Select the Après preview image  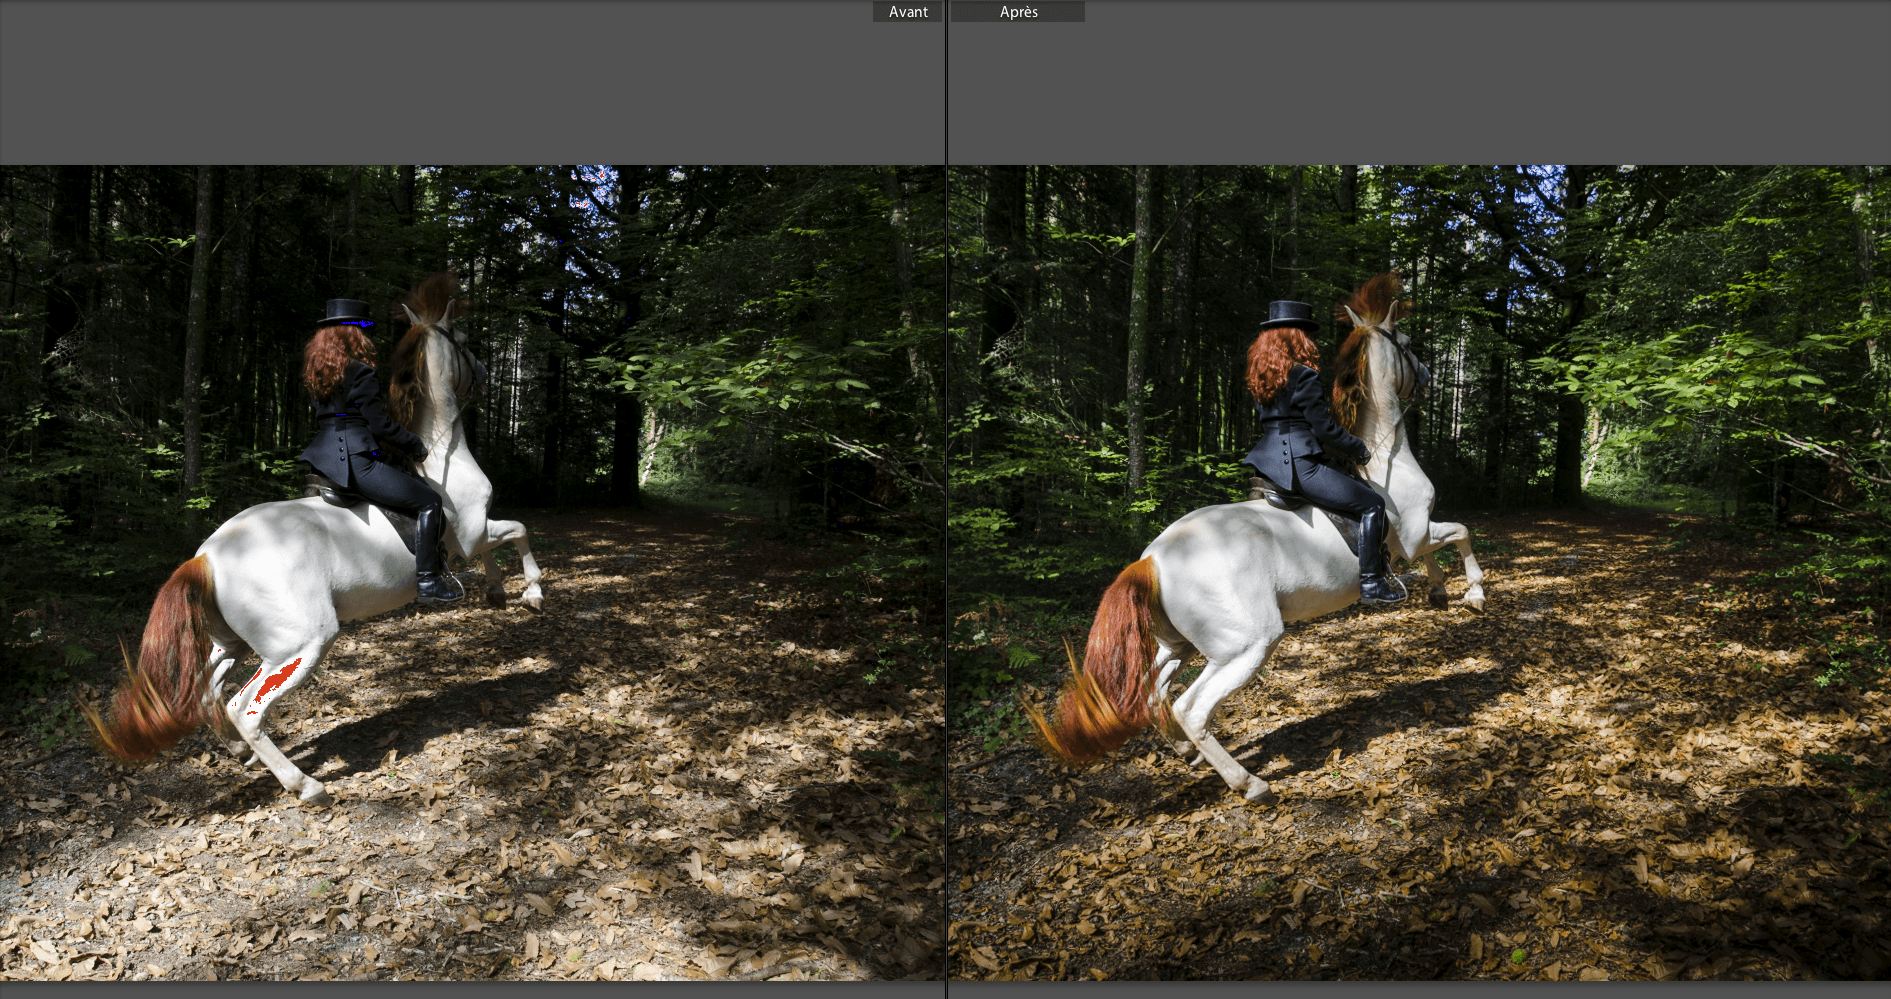tap(1420, 573)
